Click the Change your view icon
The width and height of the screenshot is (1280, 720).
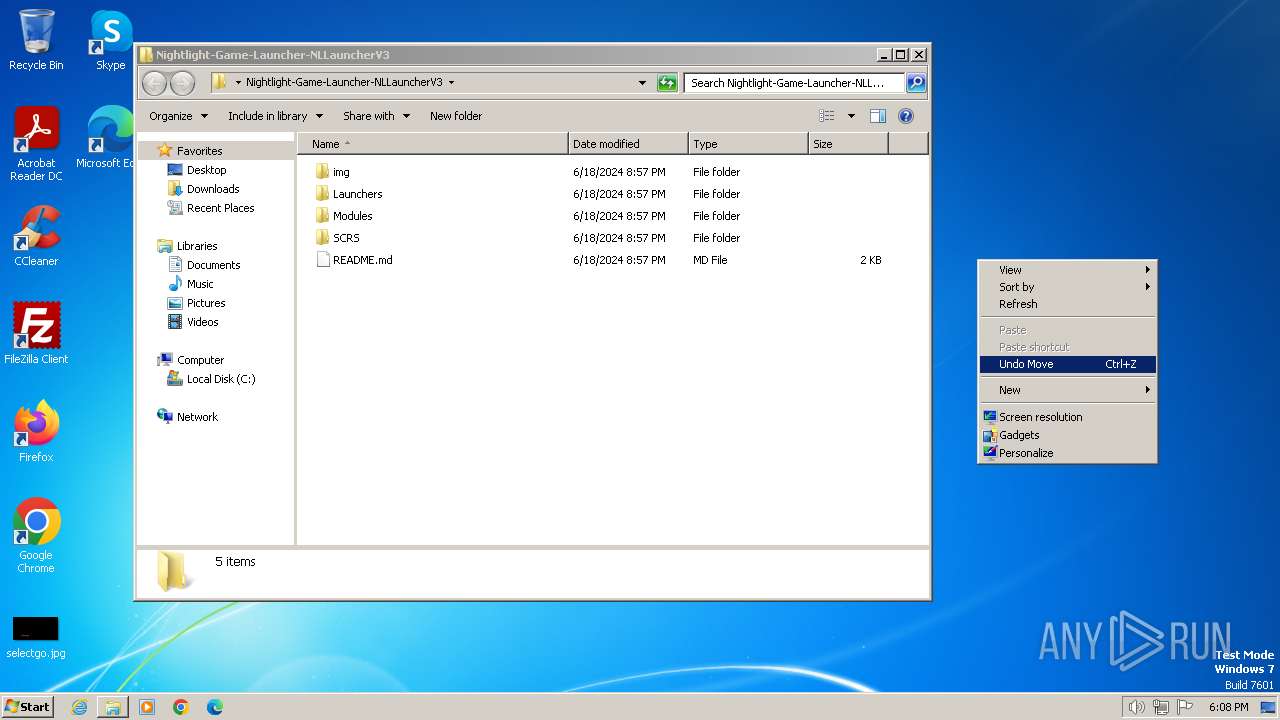pyautogui.click(x=827, y=116)
